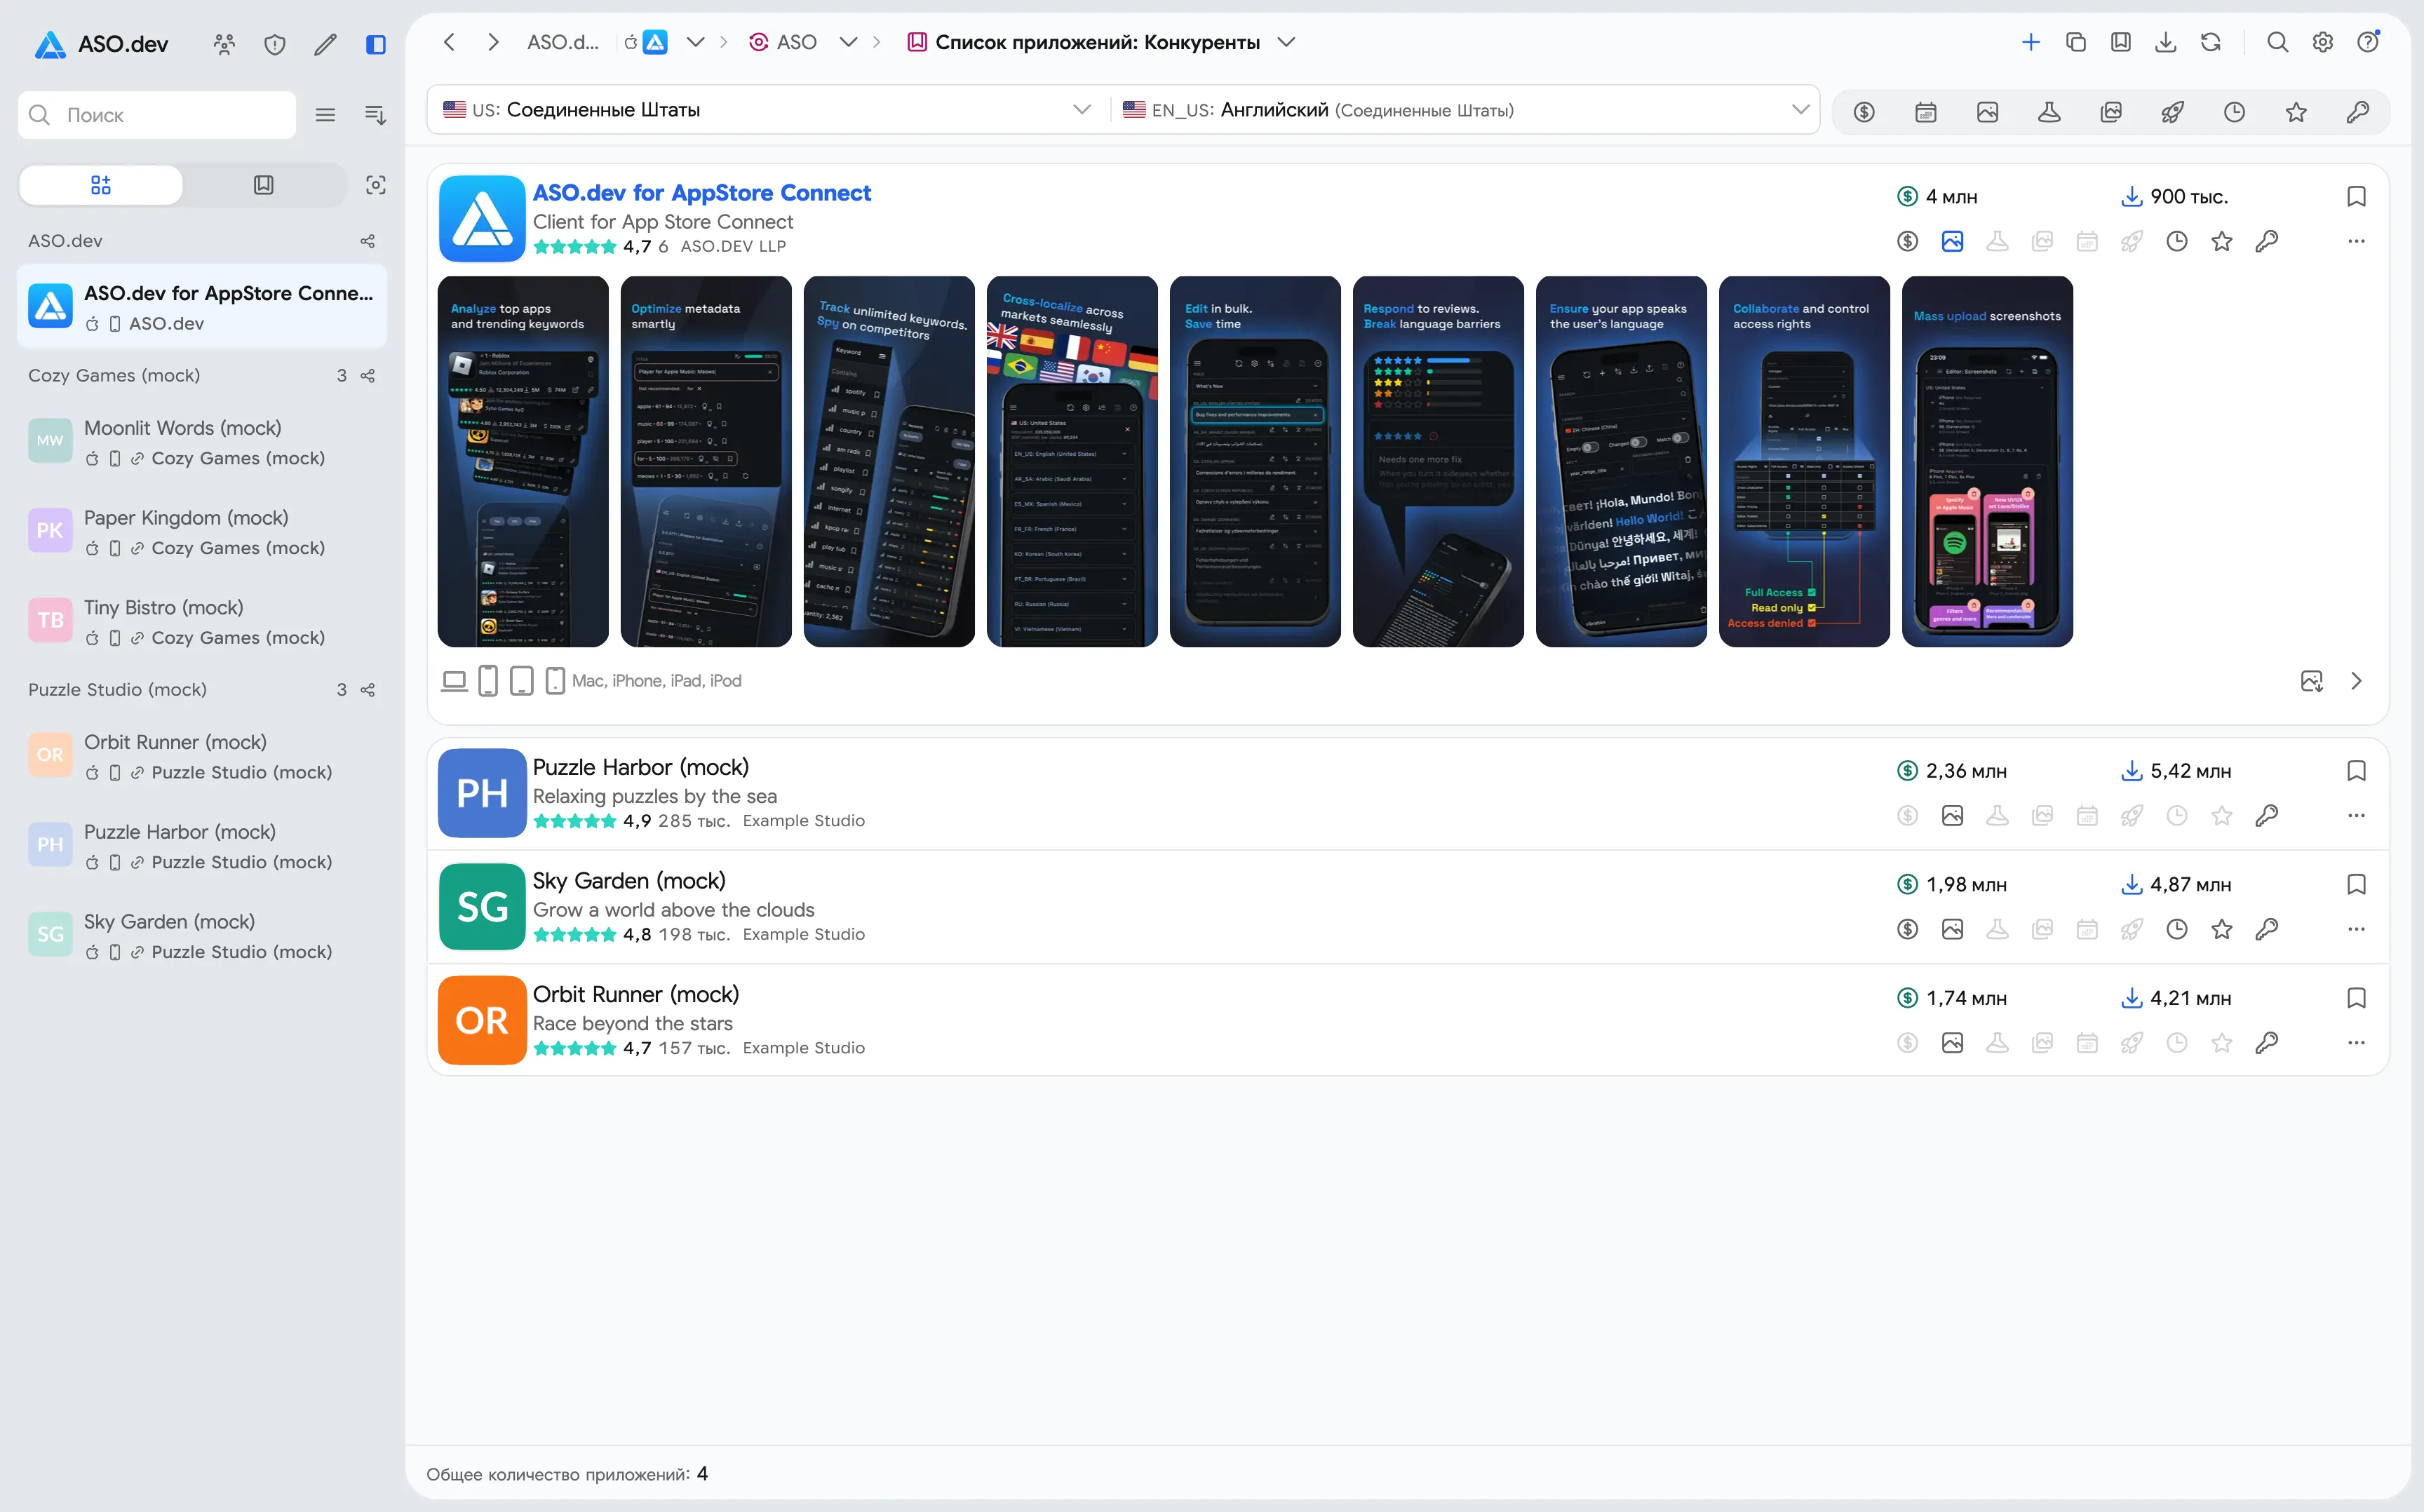Toggle the star favorite for Orbit Runner row

pos(2221,1043)
